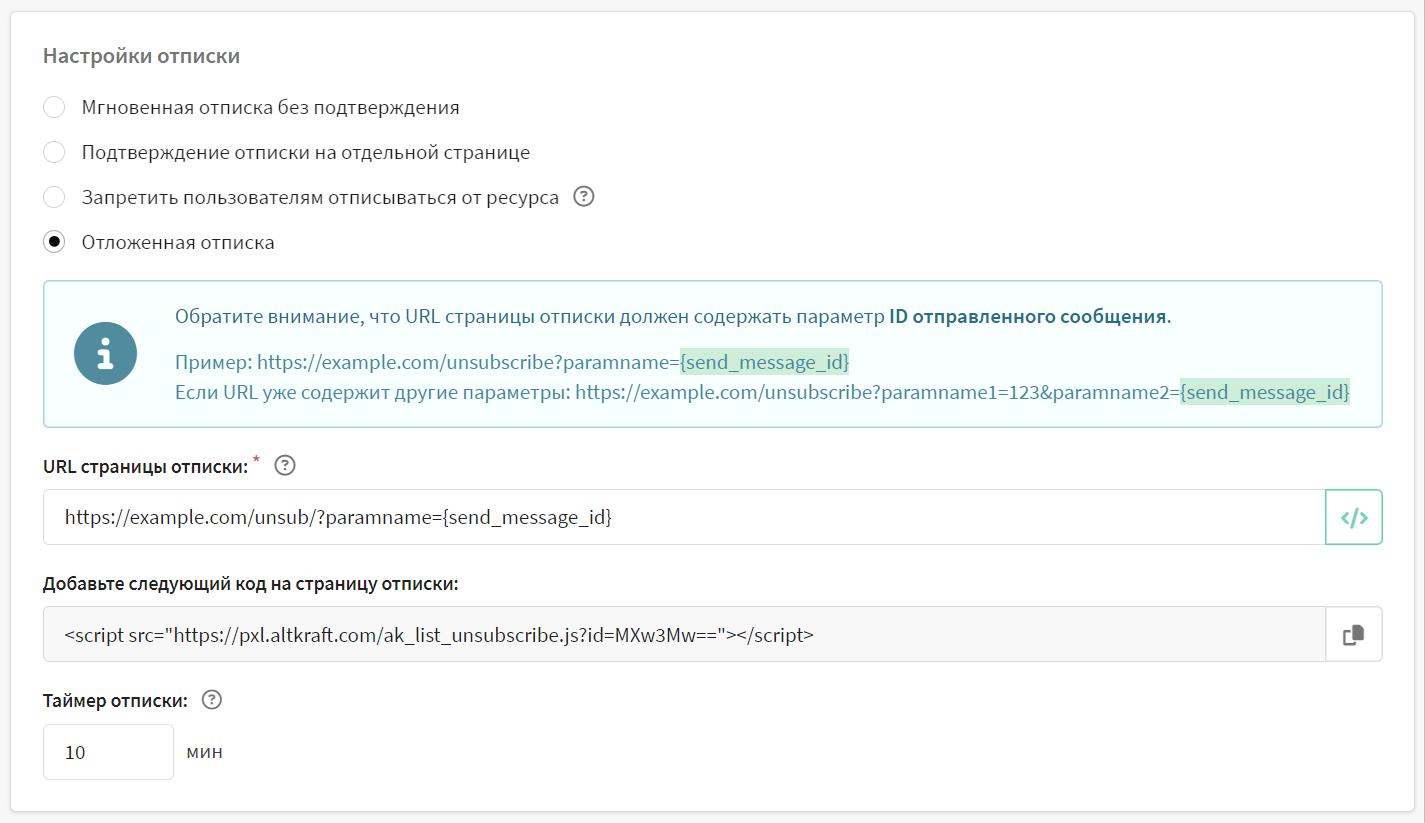Click highlighted {send_message_id} in the "Пример" line

click(764, 361)
